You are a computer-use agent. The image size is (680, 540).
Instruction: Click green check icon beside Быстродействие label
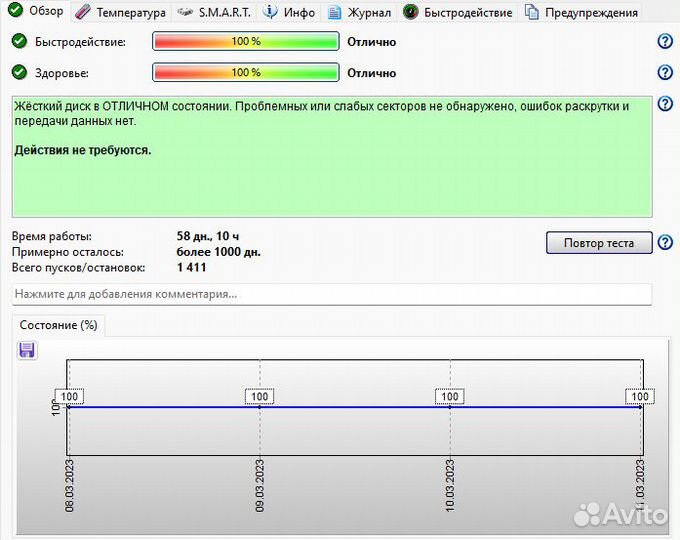(x=19, y=41)
